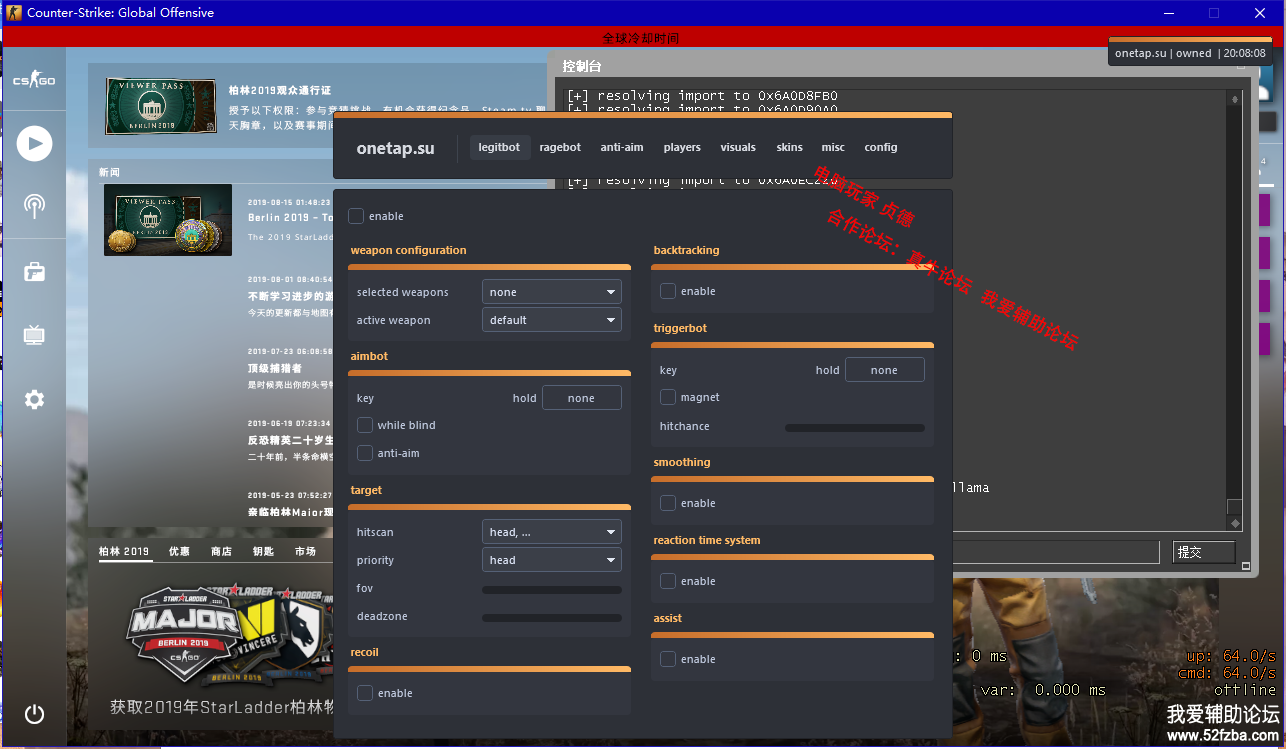The width and height of the screenshot is (1286, 749).
Task: Enable the smoothing checkbox
Action: [x=668, y=503]
